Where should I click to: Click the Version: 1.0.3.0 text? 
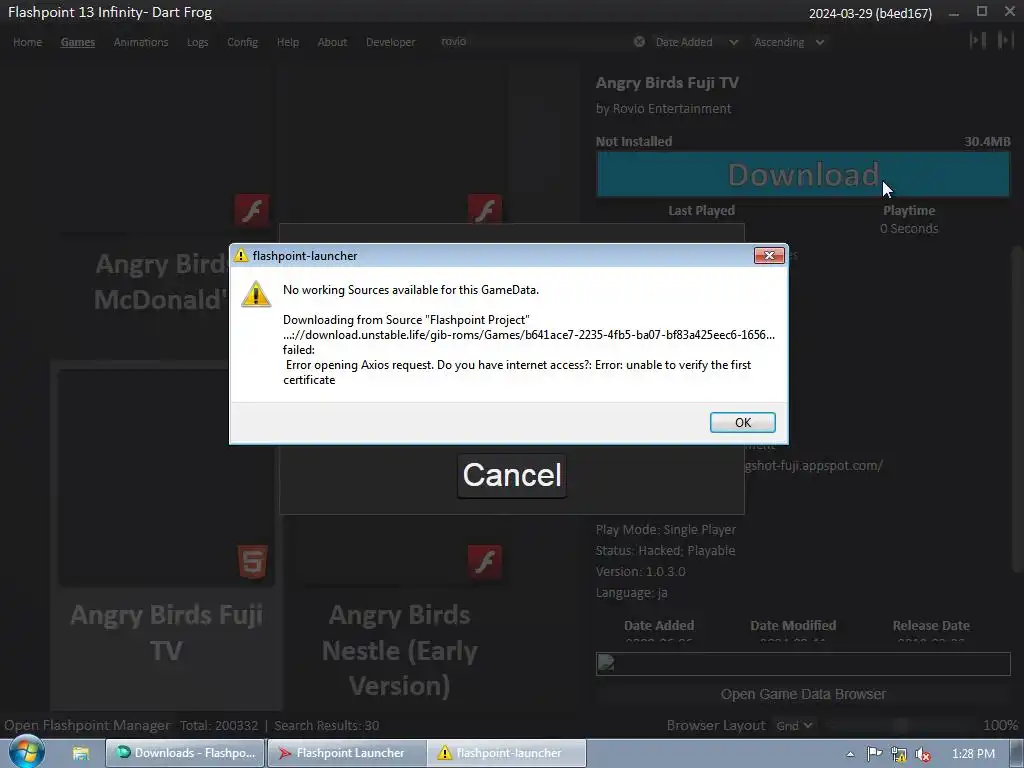click(x=640, y=571)
